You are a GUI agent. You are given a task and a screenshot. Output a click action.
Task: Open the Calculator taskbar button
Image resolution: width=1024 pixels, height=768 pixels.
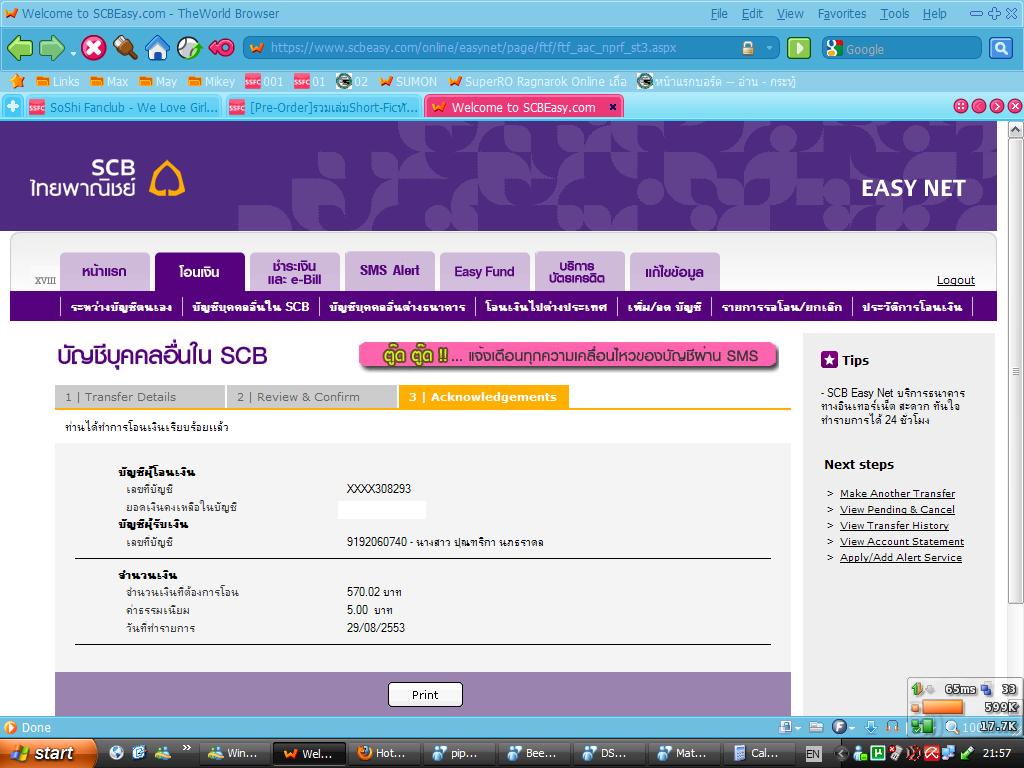[x=758, y=754]
